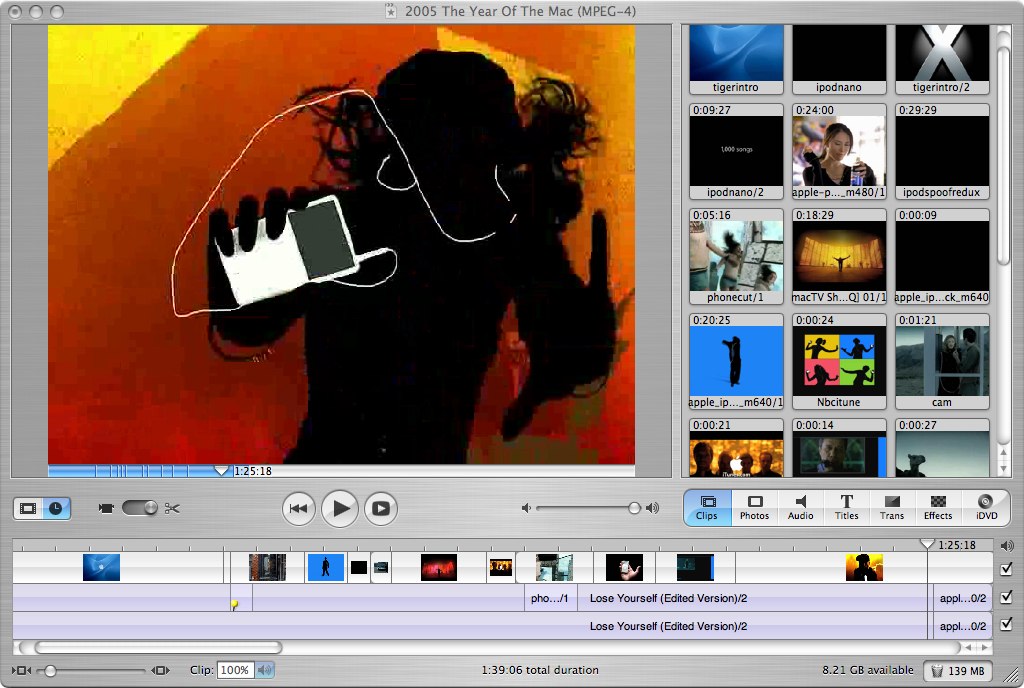Click the loud volume speaker icon
Image resolution: width=1024 pixels, height=688 pixels.
[652, 508]
